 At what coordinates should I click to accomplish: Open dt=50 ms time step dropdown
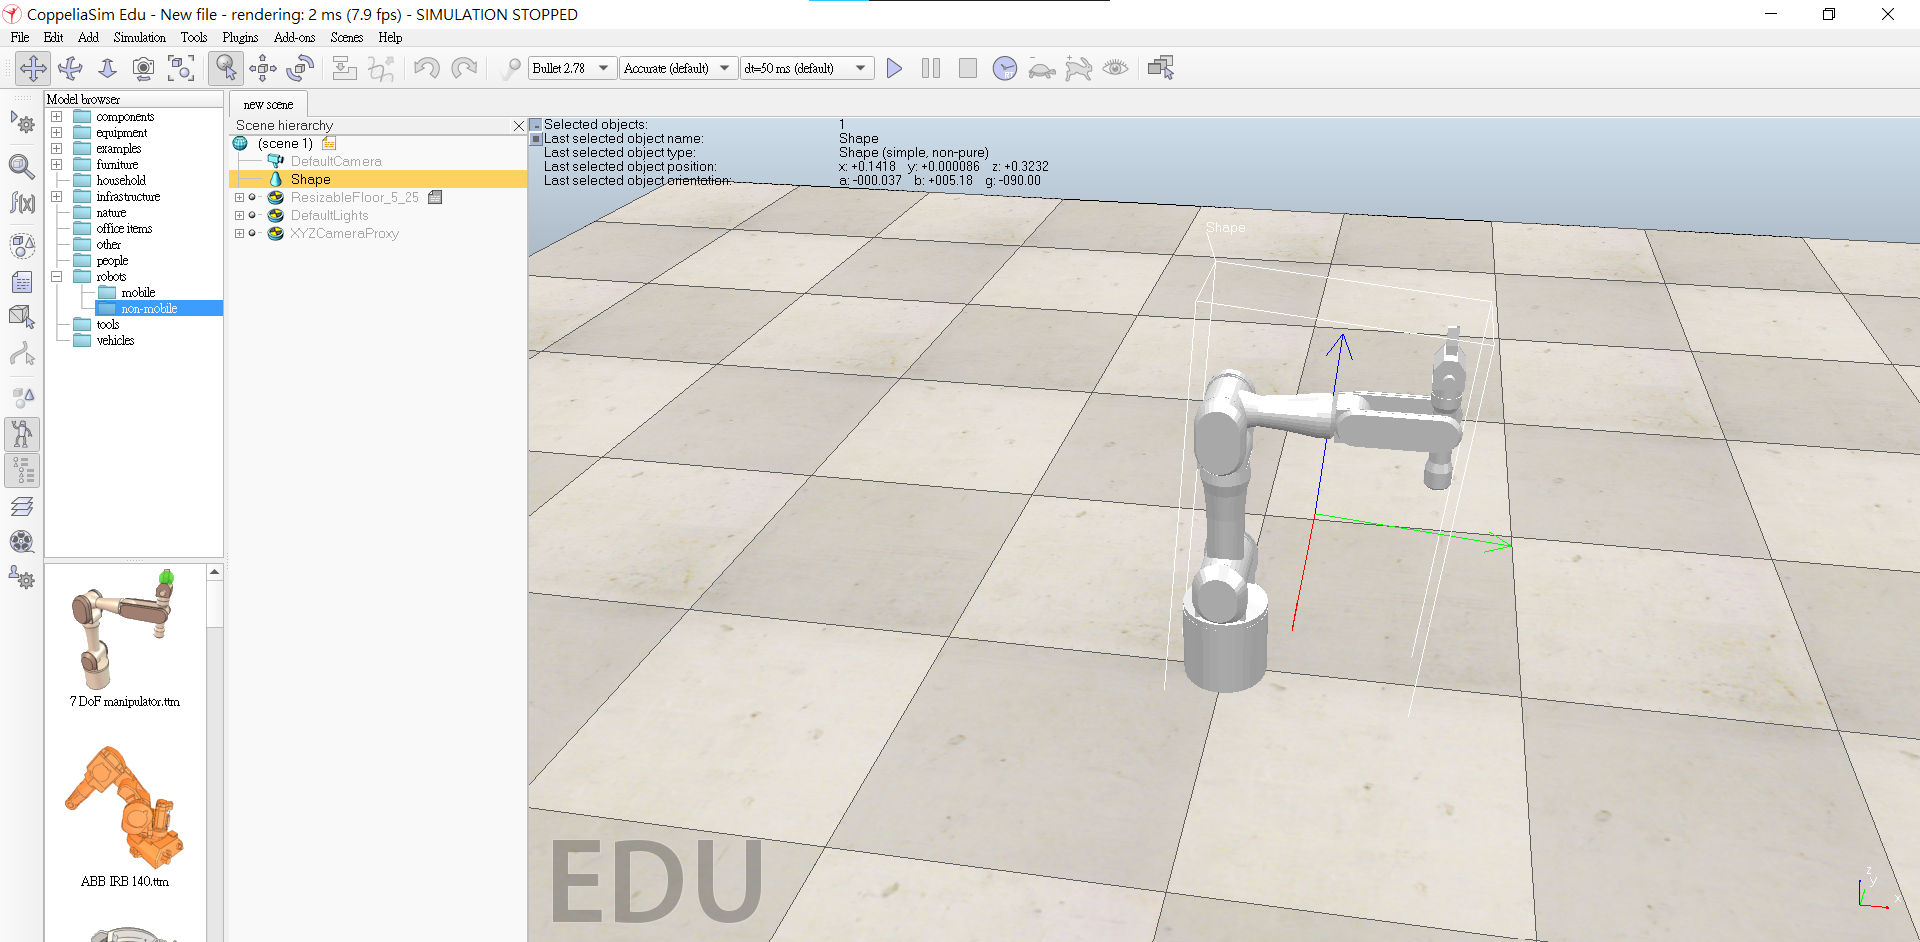click(806, 68)
